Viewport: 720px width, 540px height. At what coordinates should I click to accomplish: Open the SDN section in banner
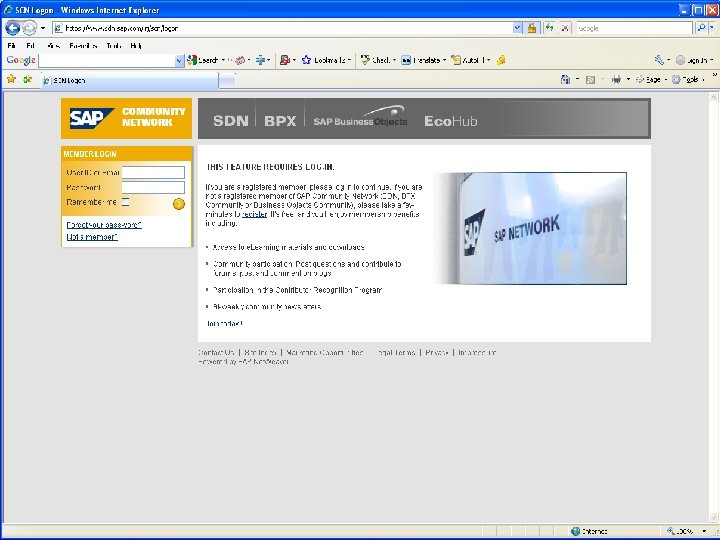(231, 121)
